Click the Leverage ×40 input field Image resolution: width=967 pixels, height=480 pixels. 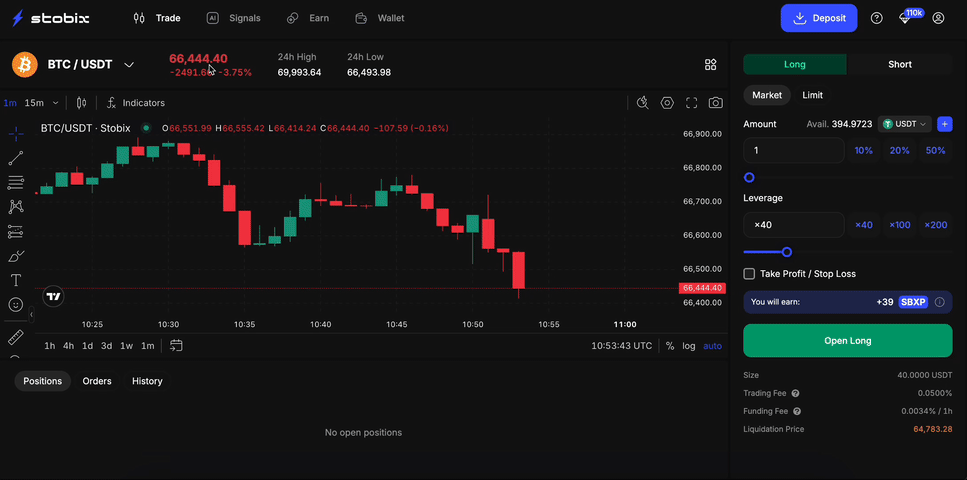[794, 225]
